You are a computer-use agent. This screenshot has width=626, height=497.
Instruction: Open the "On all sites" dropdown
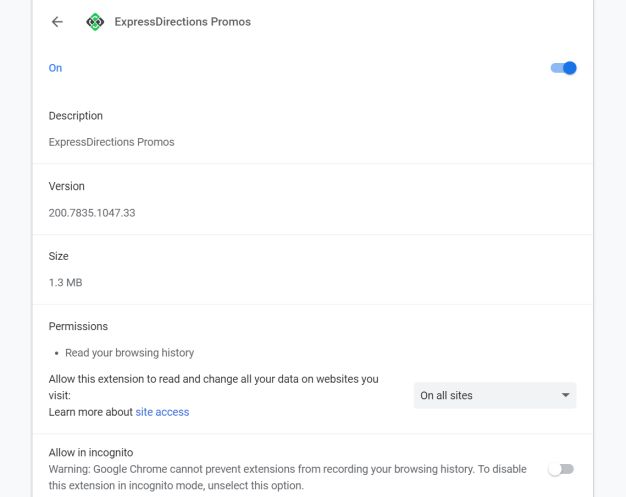[x=494, y=396]
